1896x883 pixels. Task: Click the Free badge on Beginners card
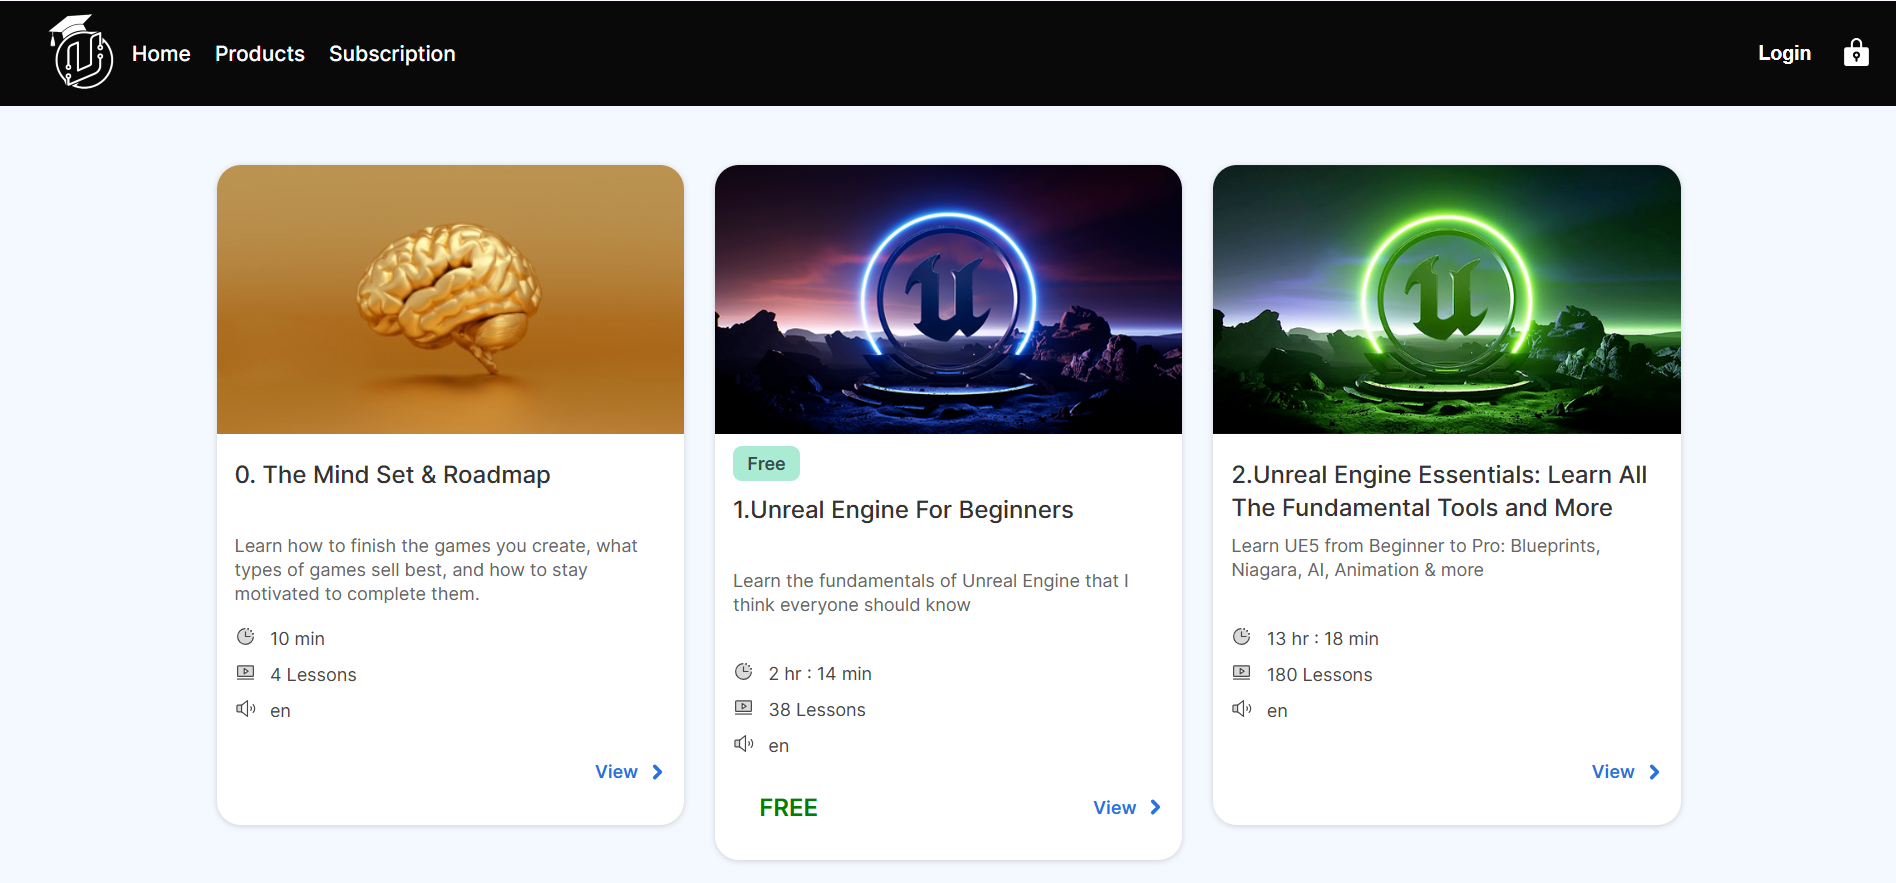[765, 463]
